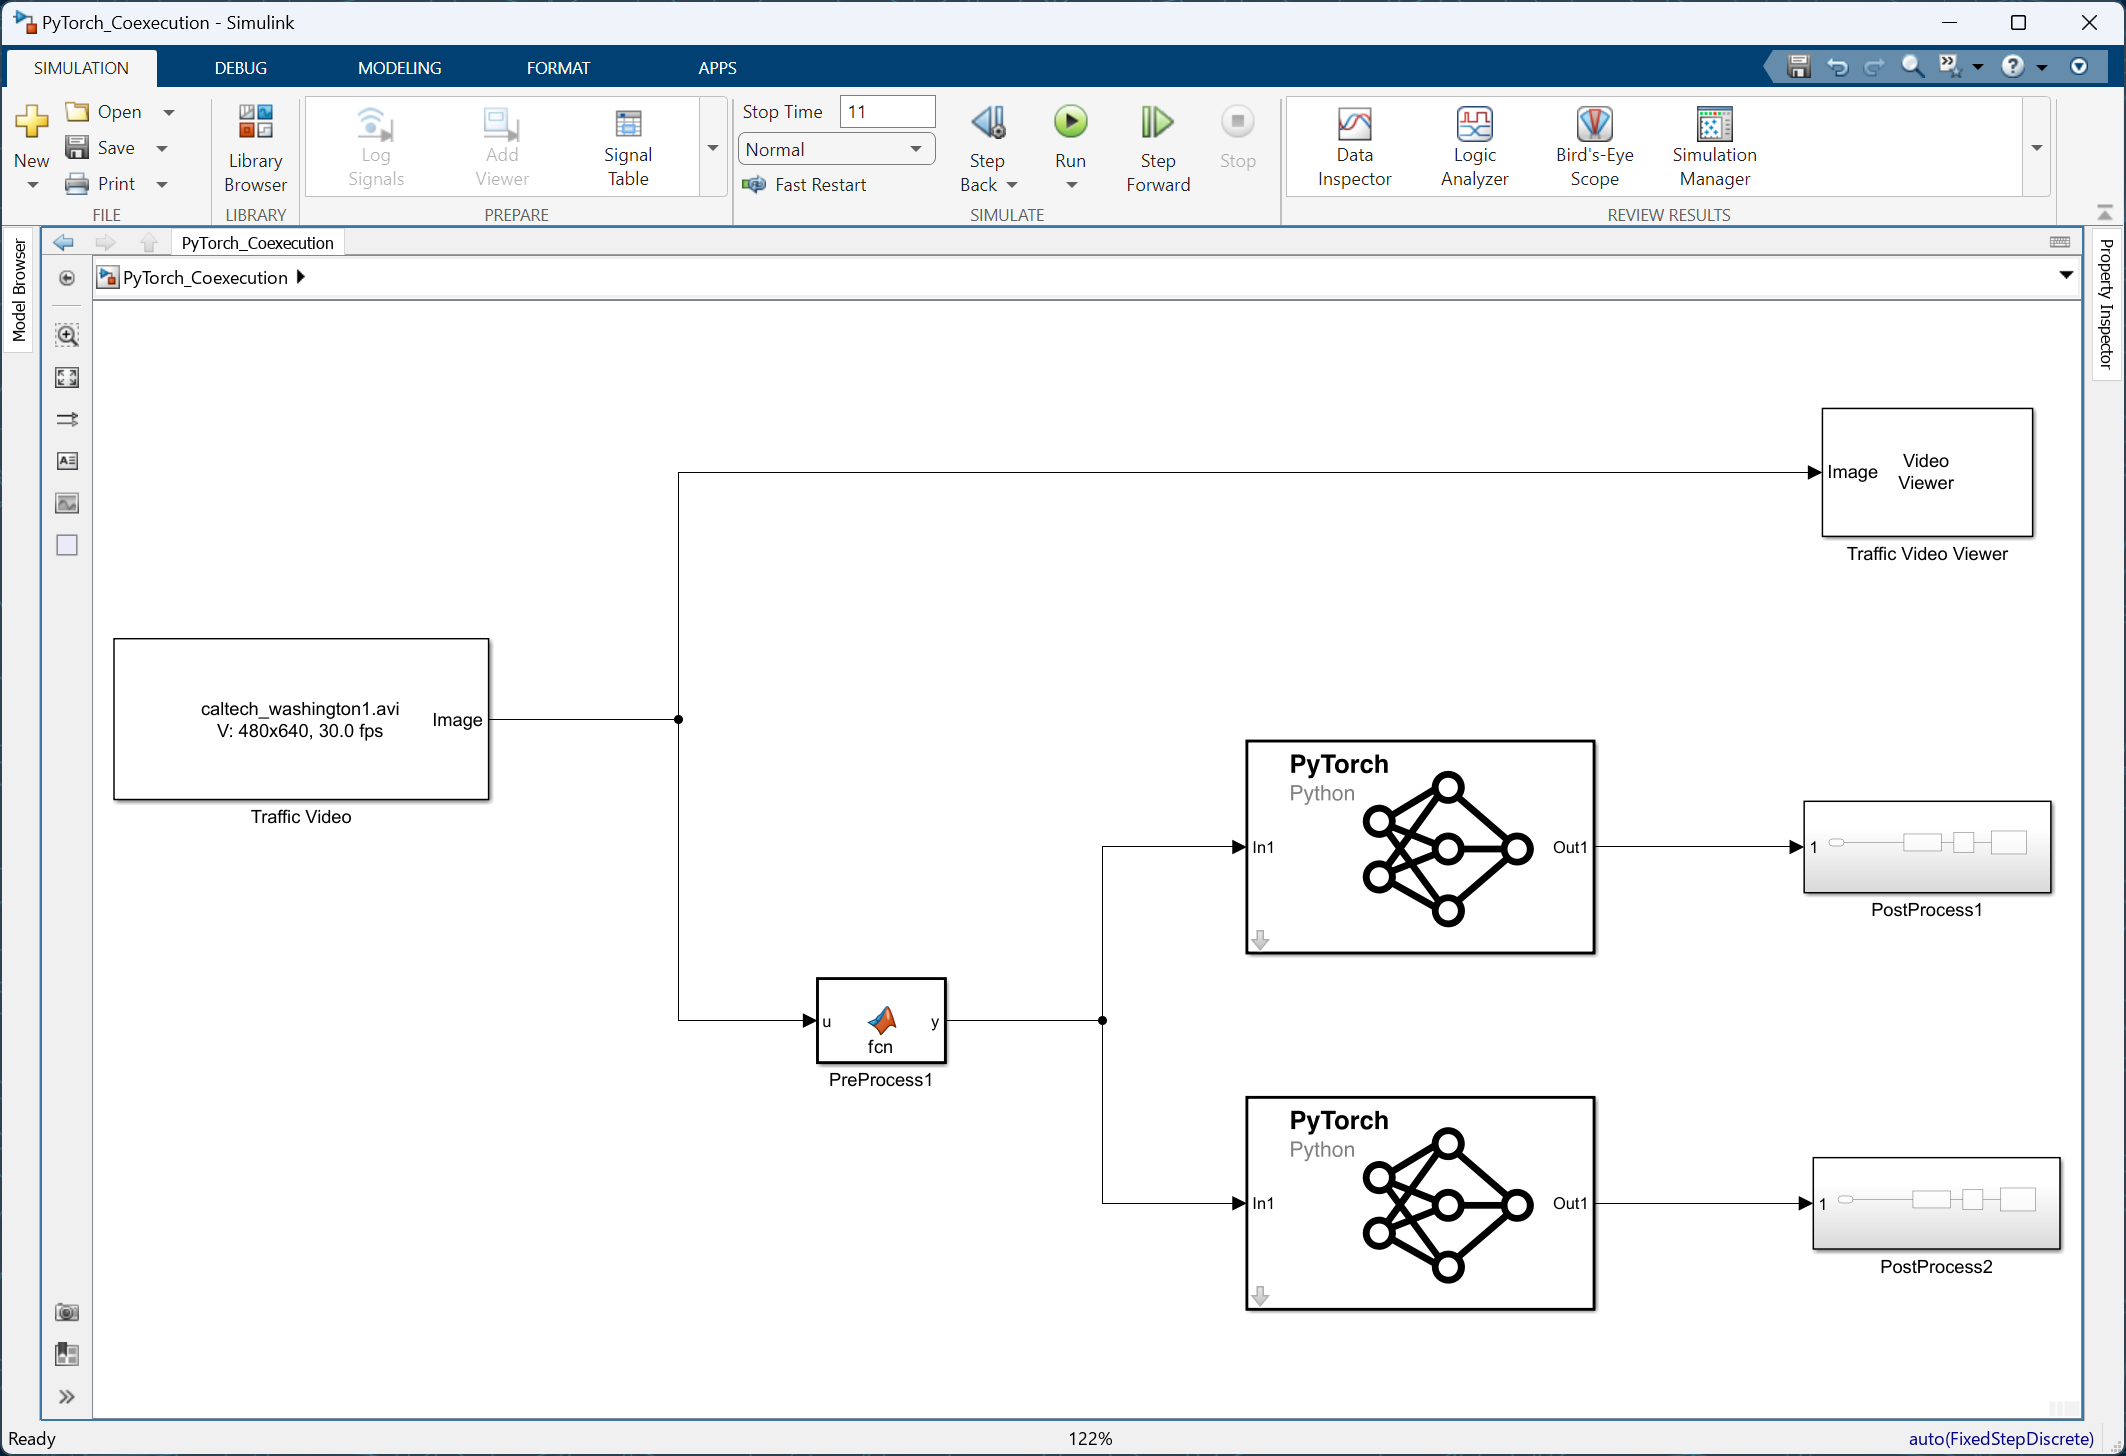Click the Open file icon
Image resolution: width=2126 pixels, height=1456 pixels.
coord(77,111)
